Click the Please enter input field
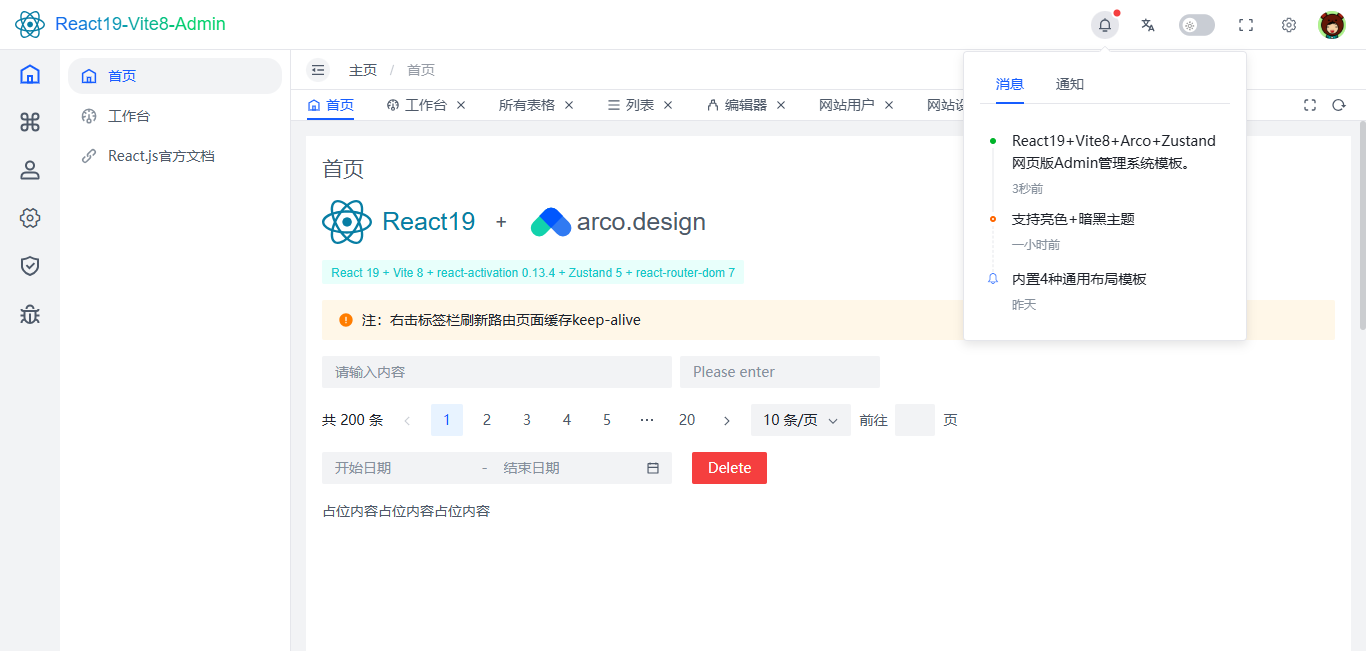This screenshot has height=651, width=1366. tap(780, 372)
